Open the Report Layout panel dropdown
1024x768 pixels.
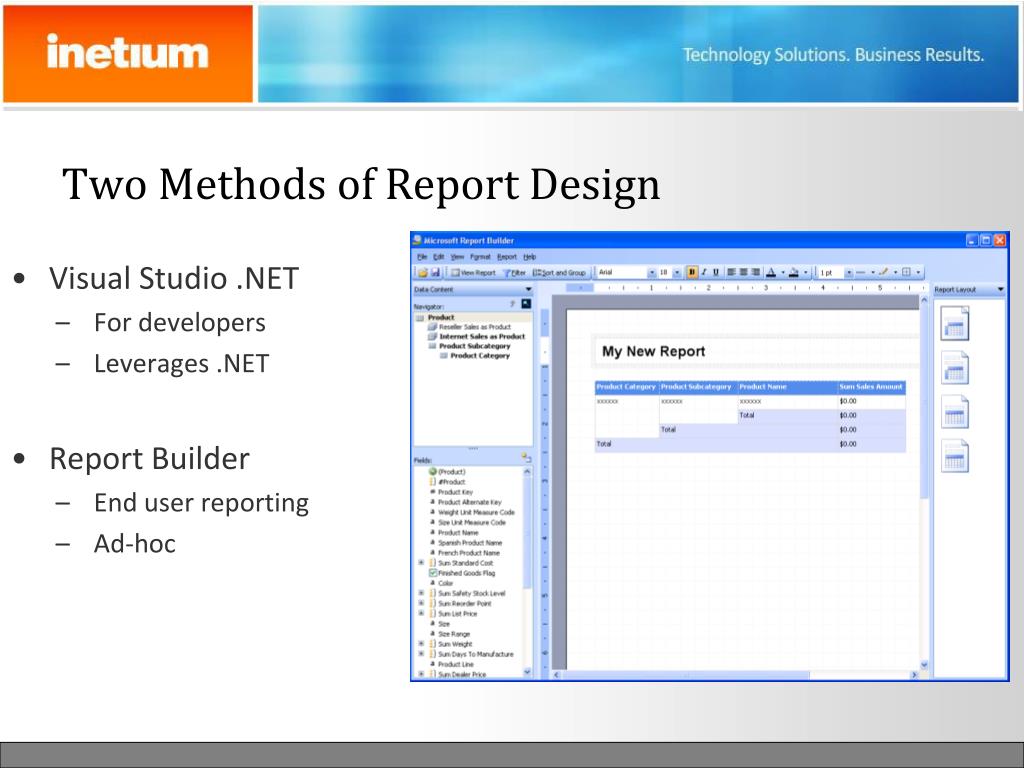pyautogui.click(x=1000, y=289)
